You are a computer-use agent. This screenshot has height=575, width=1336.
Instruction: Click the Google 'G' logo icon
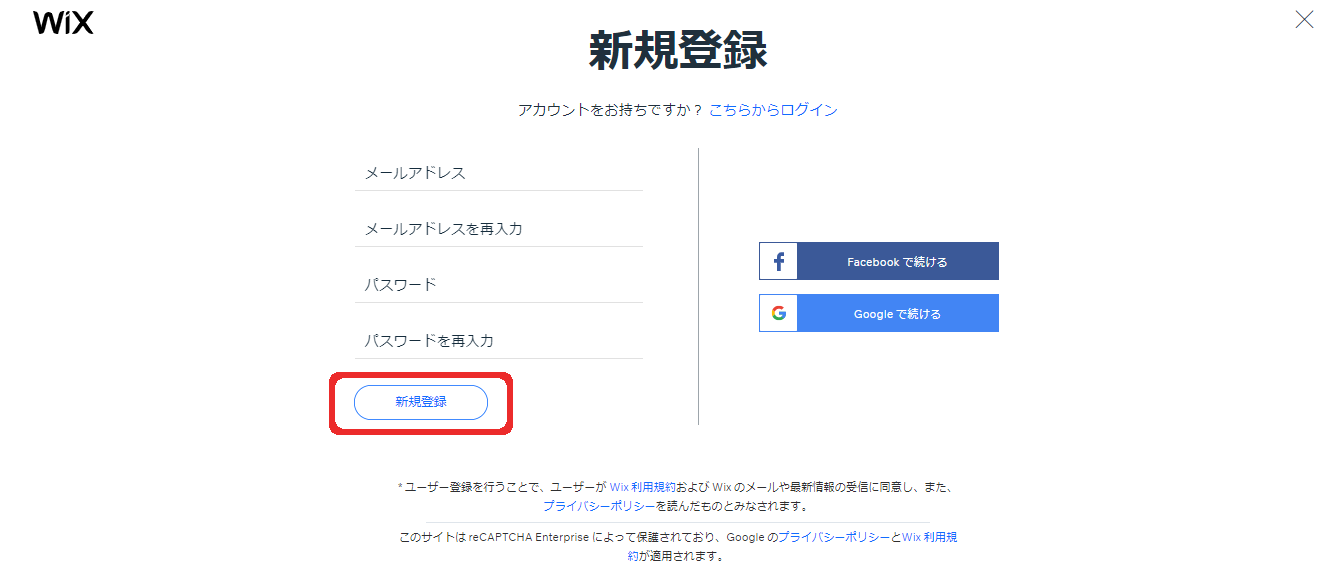(x=779, y=313)
